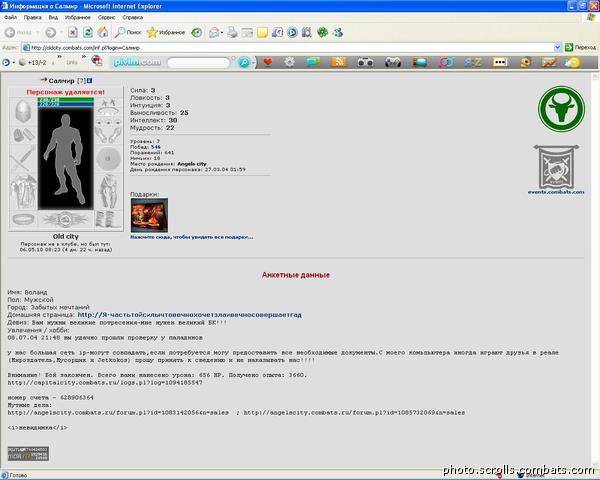Open the Избранное menu in menu bar
Screen dimensions: 600x480
point(78,18)
